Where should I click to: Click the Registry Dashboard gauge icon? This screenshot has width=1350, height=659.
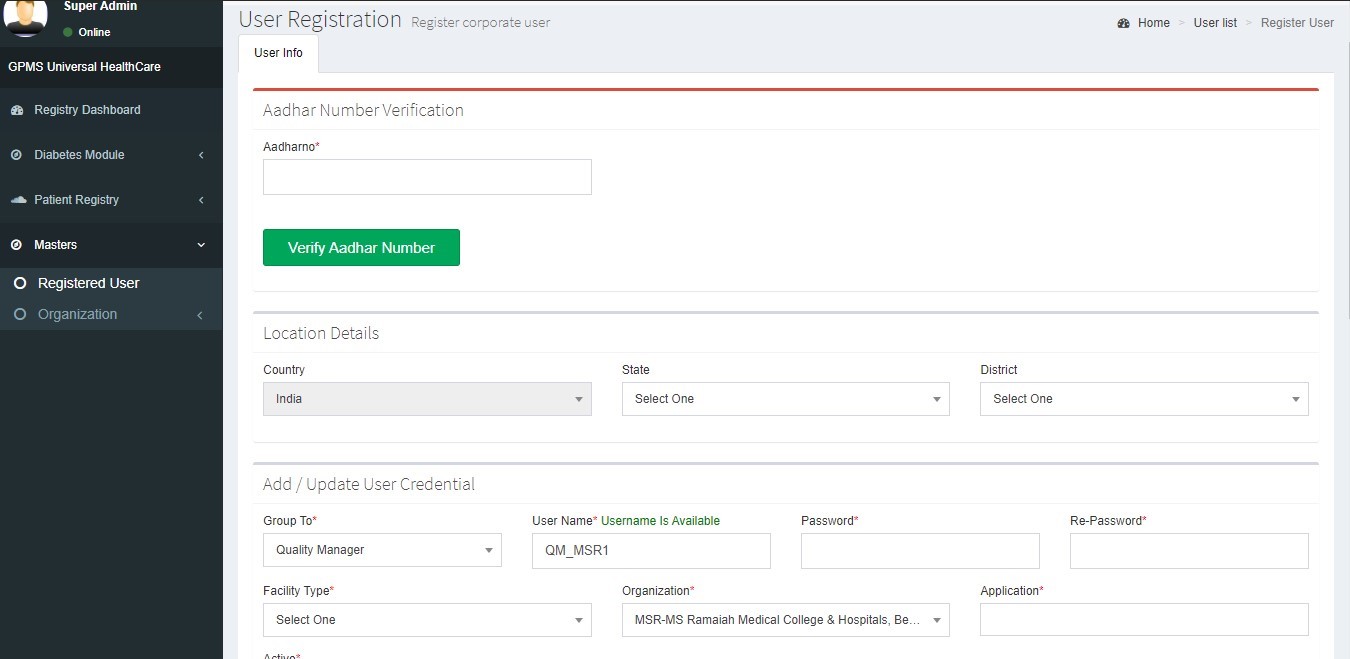pos(17,110)
